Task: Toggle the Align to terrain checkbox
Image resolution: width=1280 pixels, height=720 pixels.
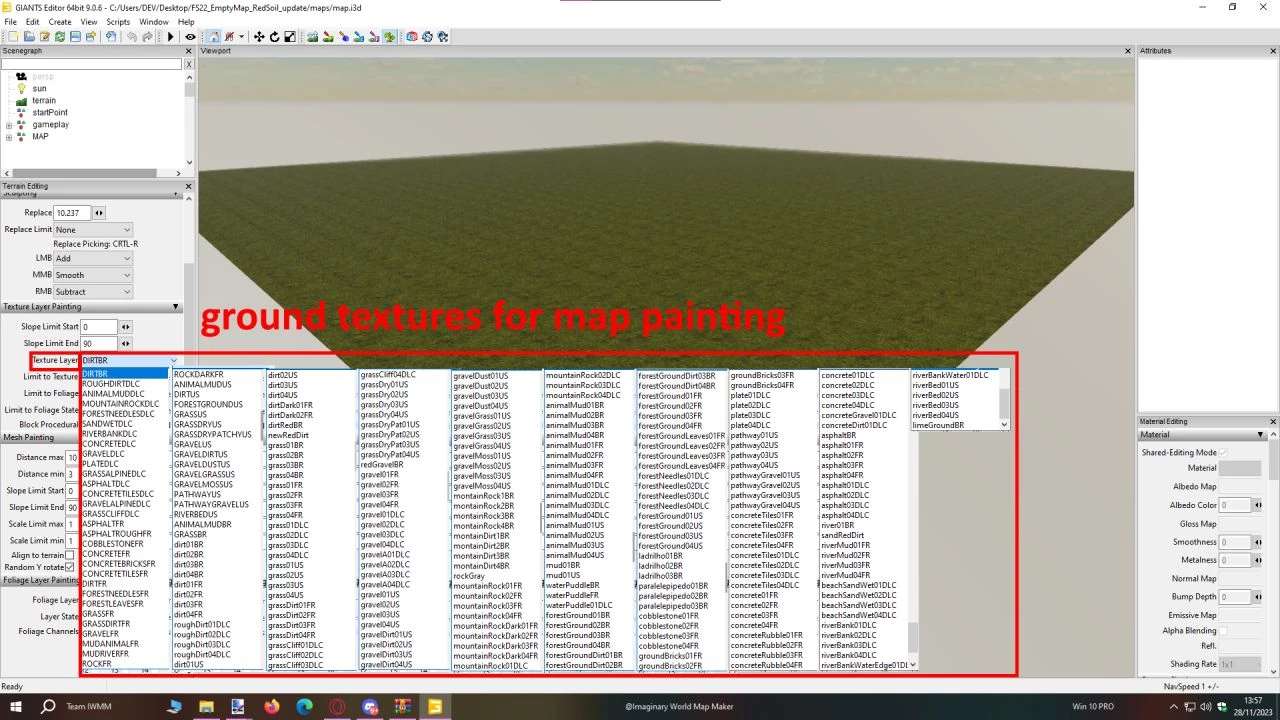Action: pos(70,555)
